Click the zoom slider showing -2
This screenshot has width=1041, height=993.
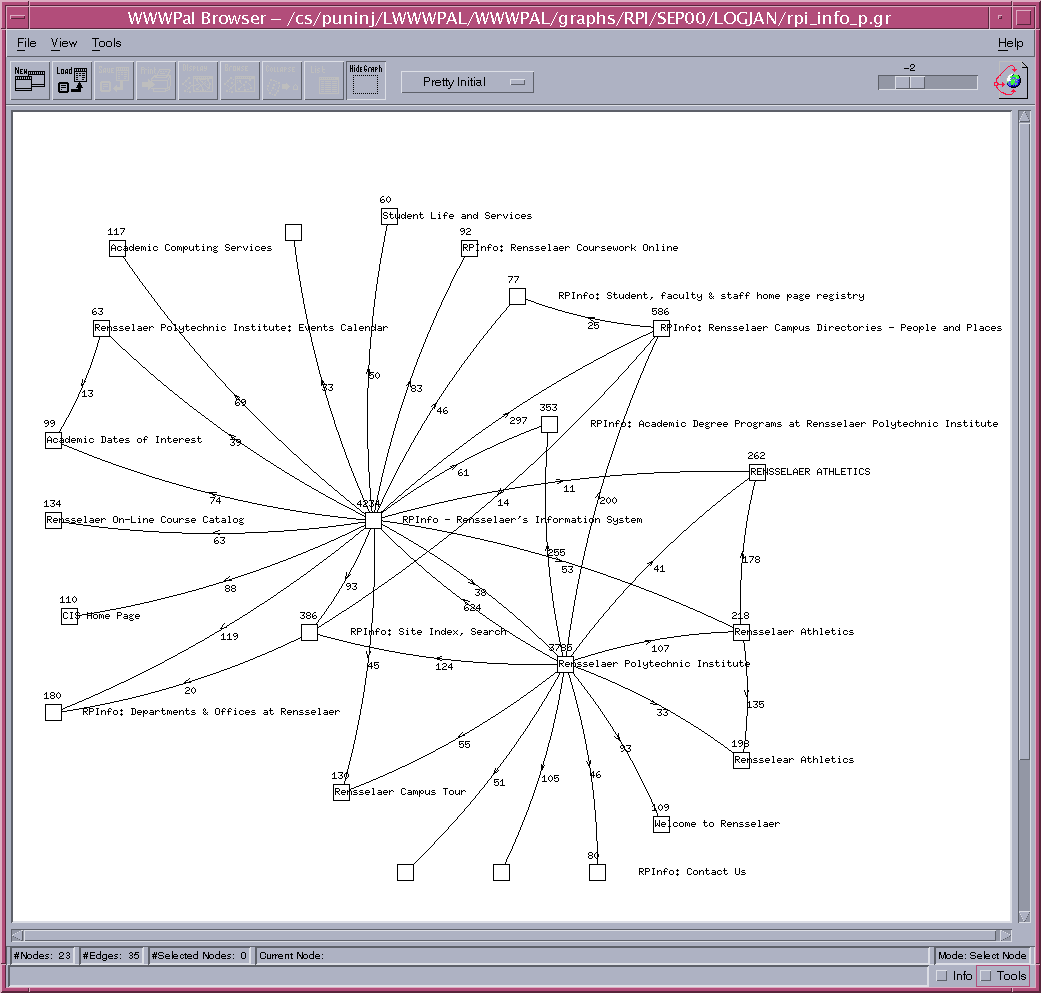tap(927, 82)
